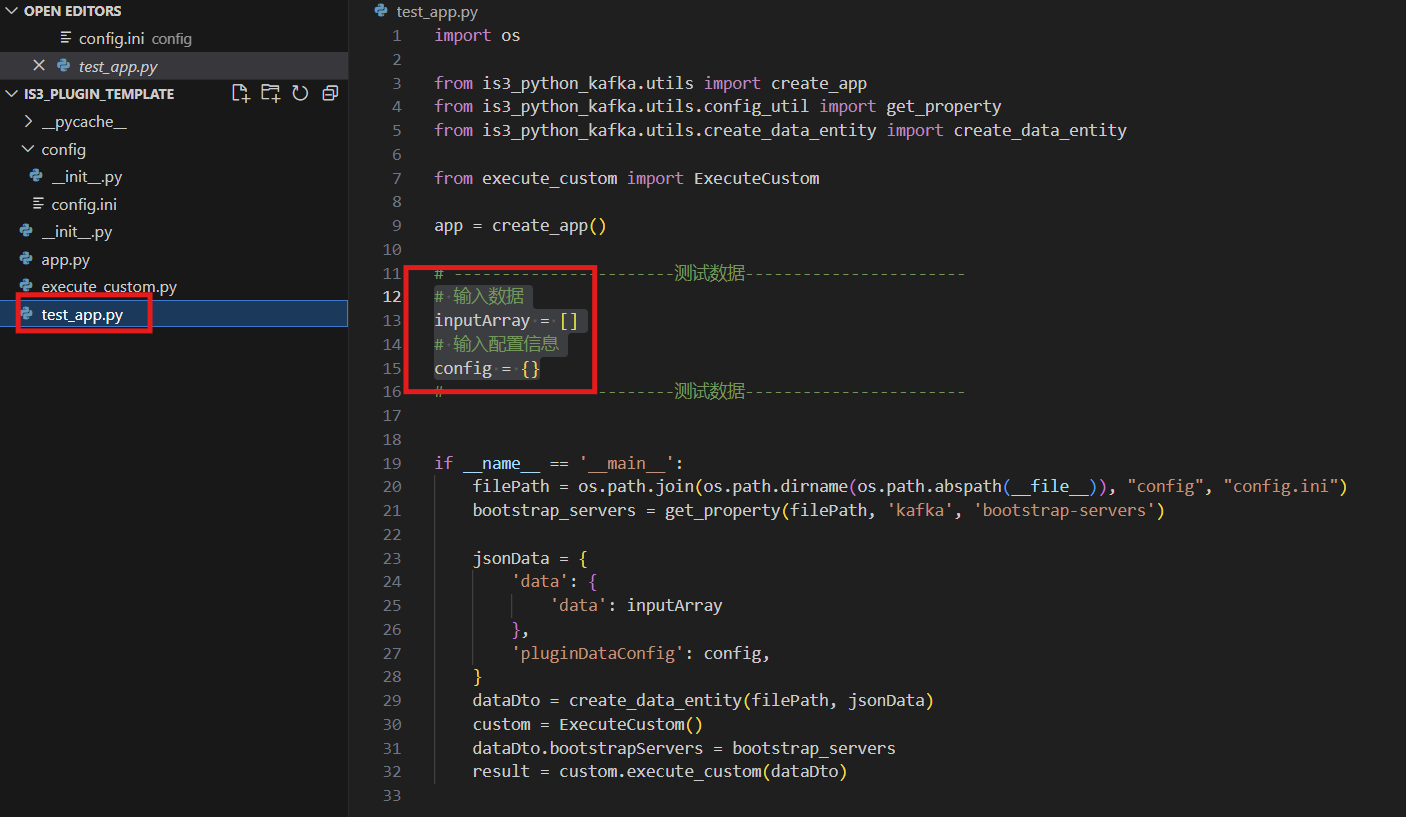Click 'result = custom.execute_custom(dataDto)' on line 32
Image resolution: width=1406 pixels, height=817 pixels.
tap(660, 772)
